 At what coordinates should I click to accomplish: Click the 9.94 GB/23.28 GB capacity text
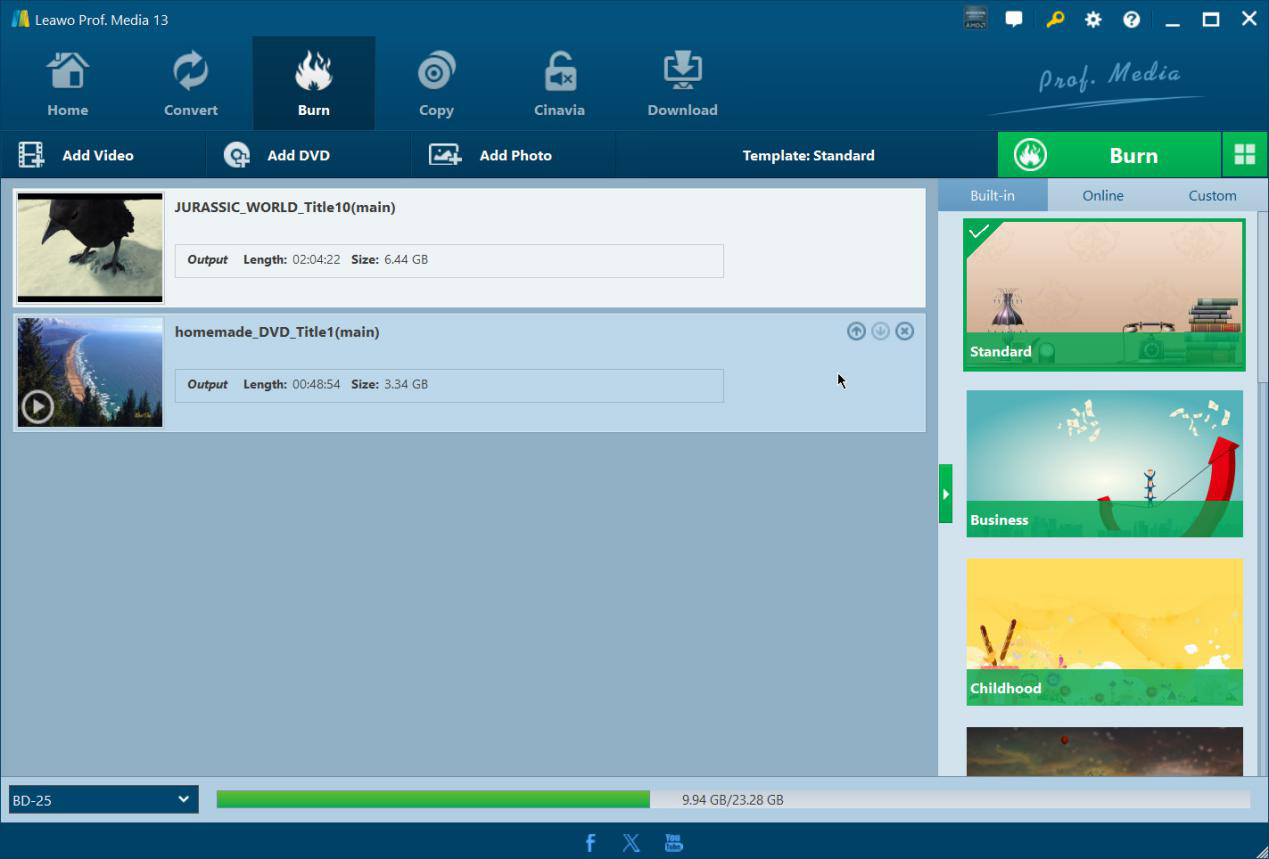tap(733, 800)
